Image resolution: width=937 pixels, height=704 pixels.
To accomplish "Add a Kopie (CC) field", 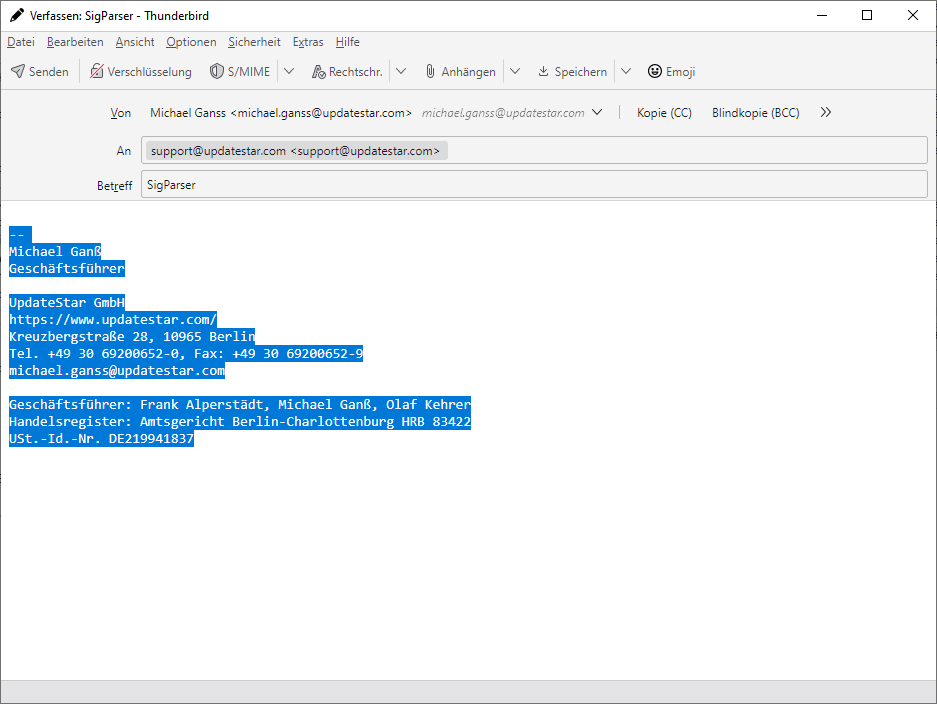I will [x=664, y=113].
